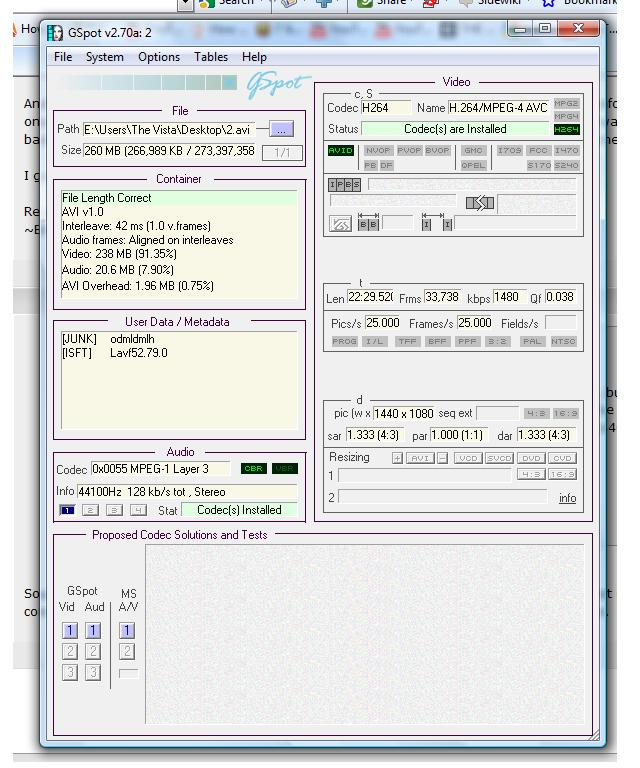
Task: Click the DVD resize preset button
Action: (x=531, y=458)
